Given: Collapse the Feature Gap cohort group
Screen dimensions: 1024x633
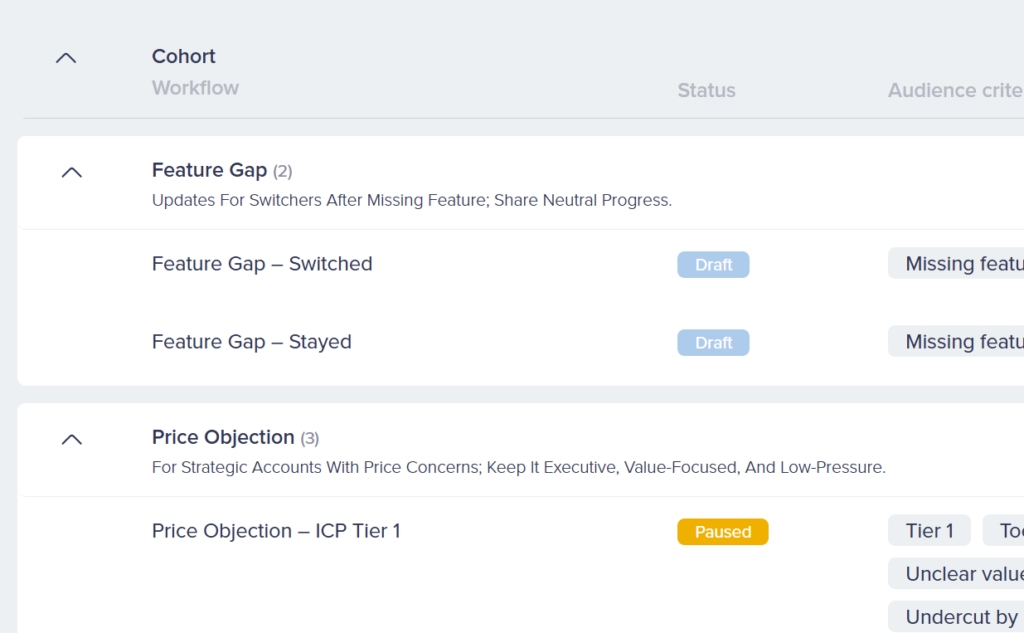Looking at the screenshot, I should point(71,172).
